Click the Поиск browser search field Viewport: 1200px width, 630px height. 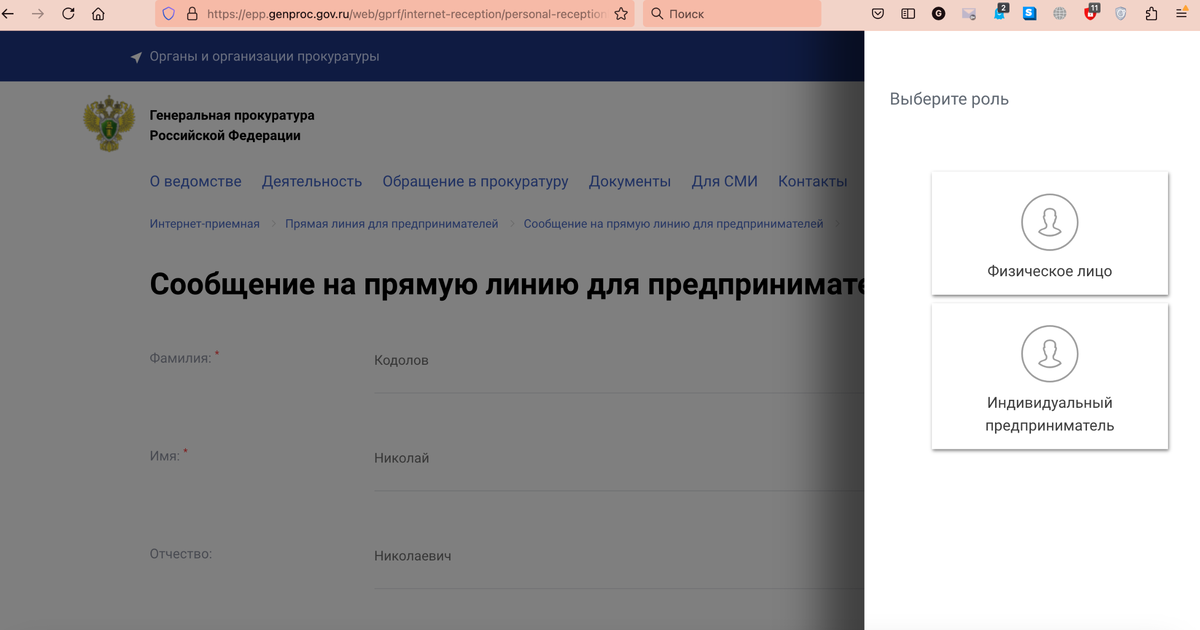pos(732,14)
